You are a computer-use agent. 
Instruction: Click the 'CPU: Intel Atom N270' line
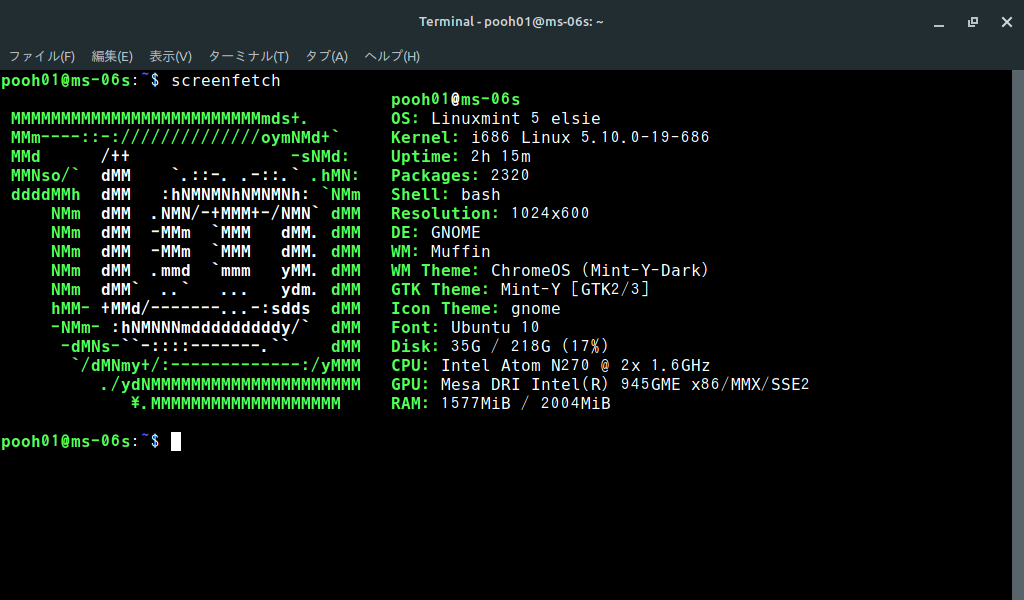point(551,365)
